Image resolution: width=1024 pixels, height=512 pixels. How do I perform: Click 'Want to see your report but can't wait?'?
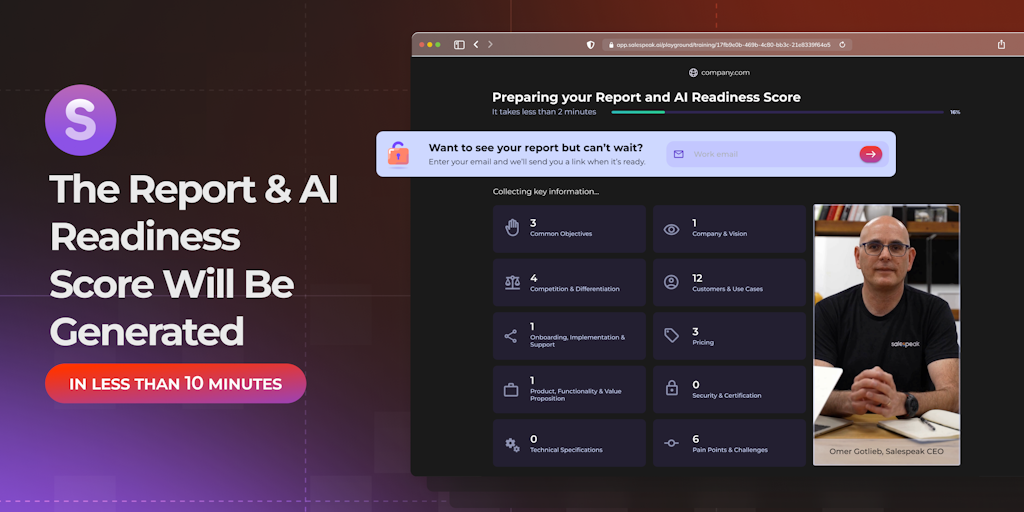coord(536,148)
